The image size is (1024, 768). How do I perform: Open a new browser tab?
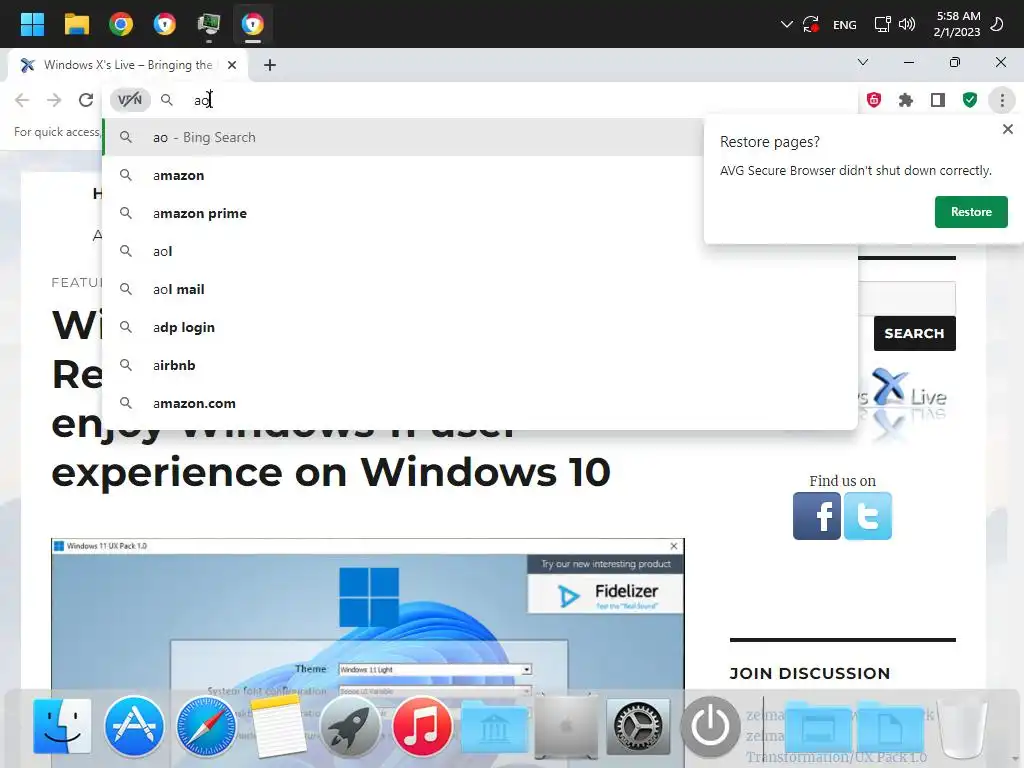click(270, 65)
